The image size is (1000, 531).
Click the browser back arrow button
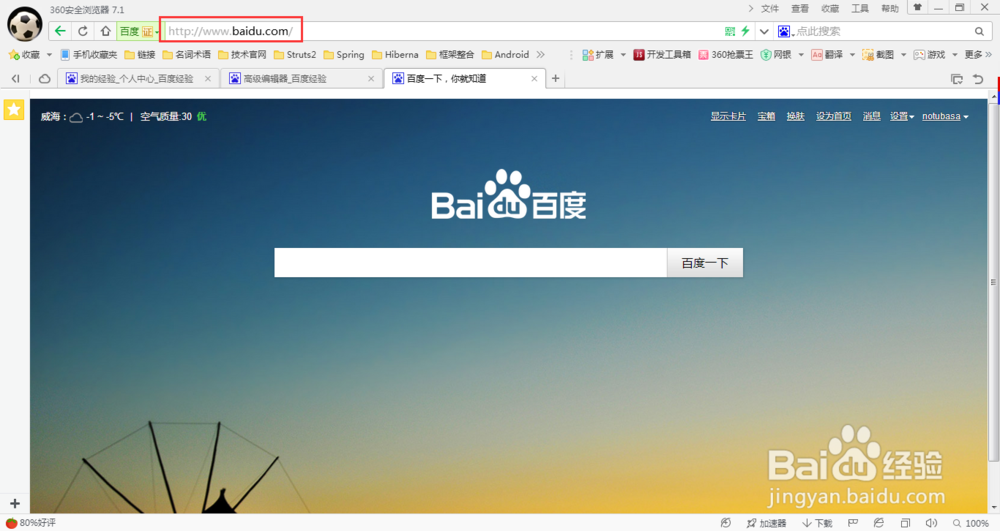(60, 31)
